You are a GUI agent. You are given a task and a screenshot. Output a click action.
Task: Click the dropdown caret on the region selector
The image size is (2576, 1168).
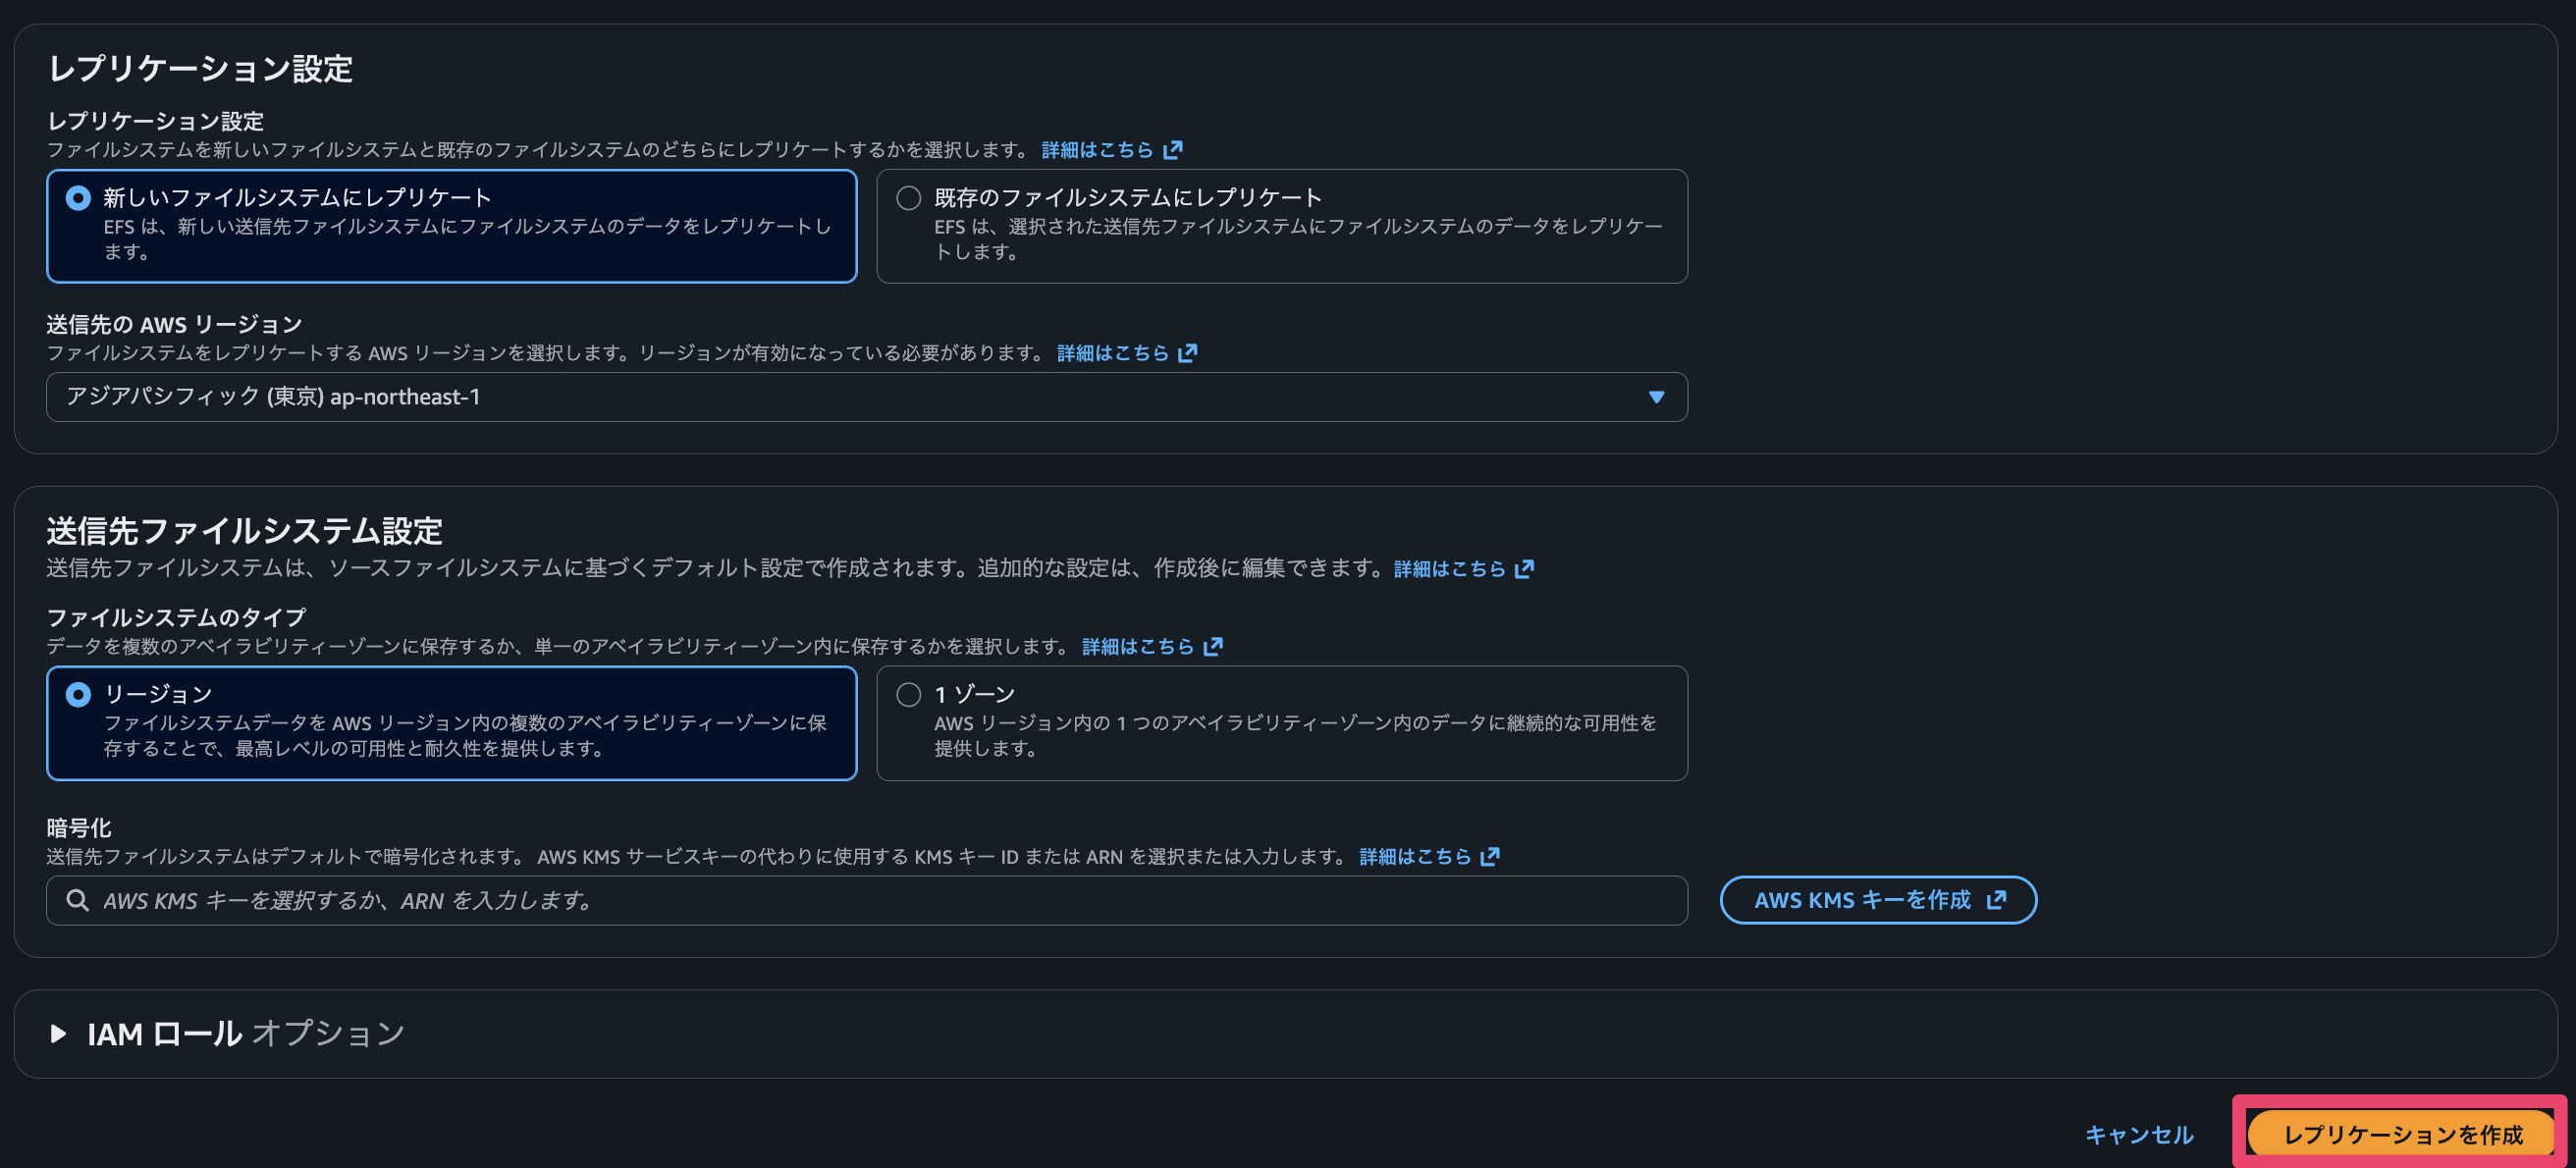(x=1657, y=397)
